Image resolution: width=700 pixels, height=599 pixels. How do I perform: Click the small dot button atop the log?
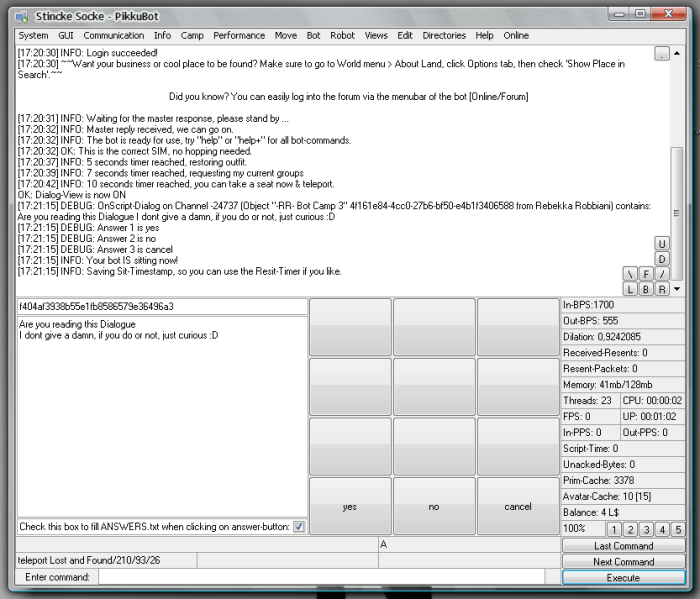662,54
